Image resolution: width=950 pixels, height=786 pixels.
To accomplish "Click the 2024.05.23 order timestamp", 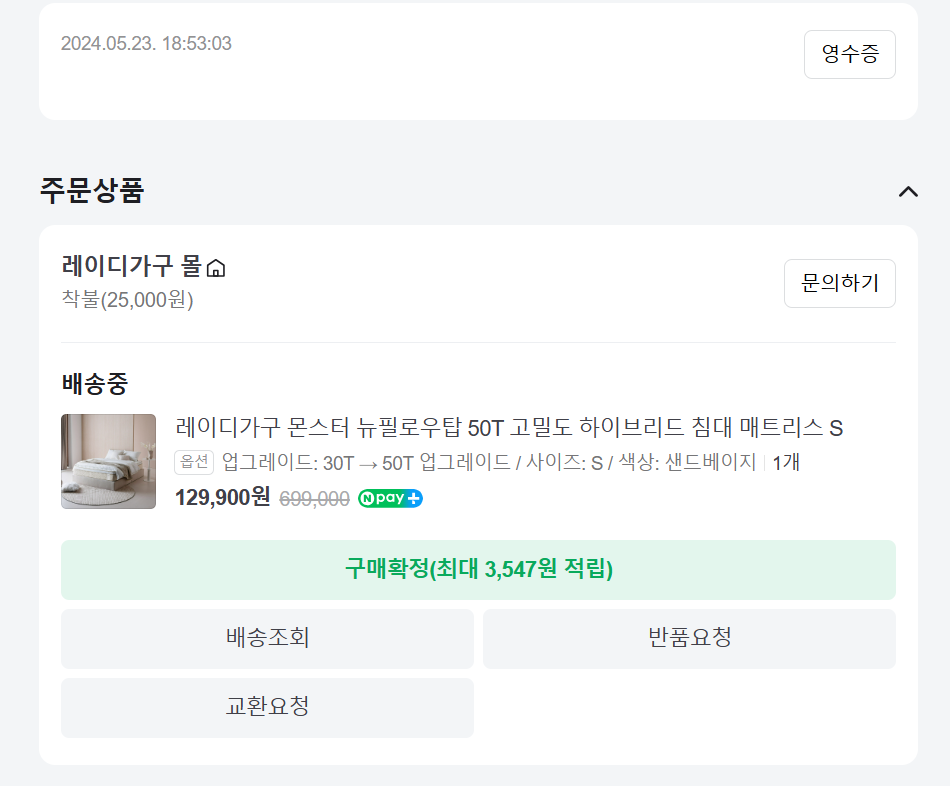I will point(146,44).
